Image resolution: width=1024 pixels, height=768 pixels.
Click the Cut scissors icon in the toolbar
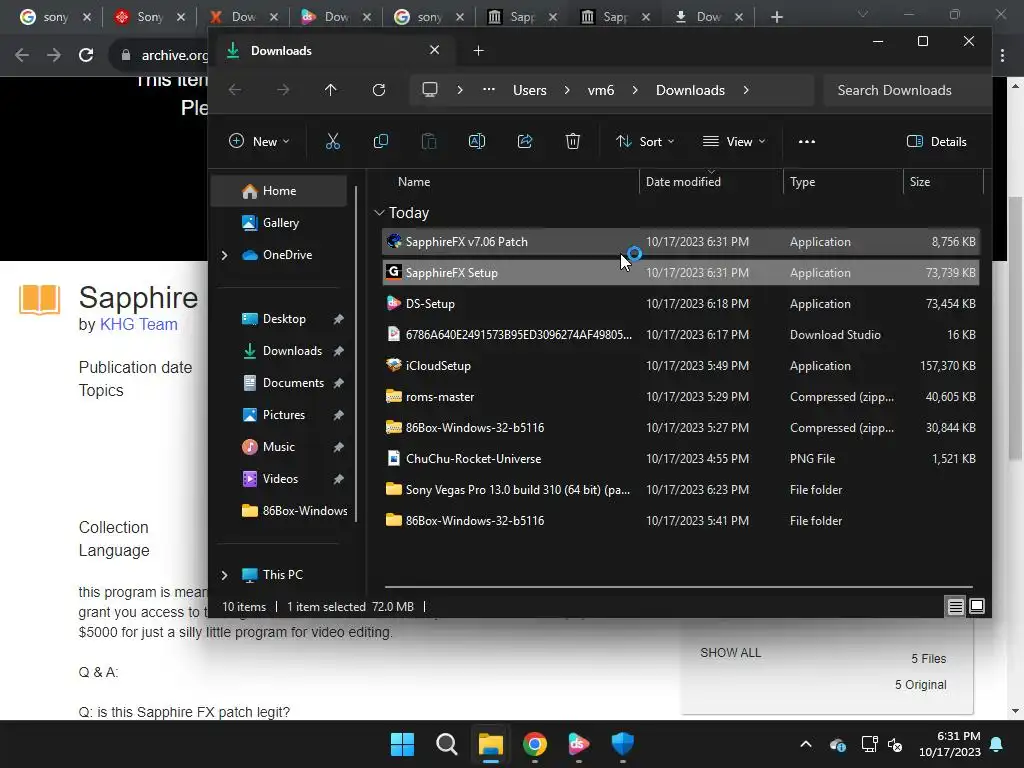332,141
